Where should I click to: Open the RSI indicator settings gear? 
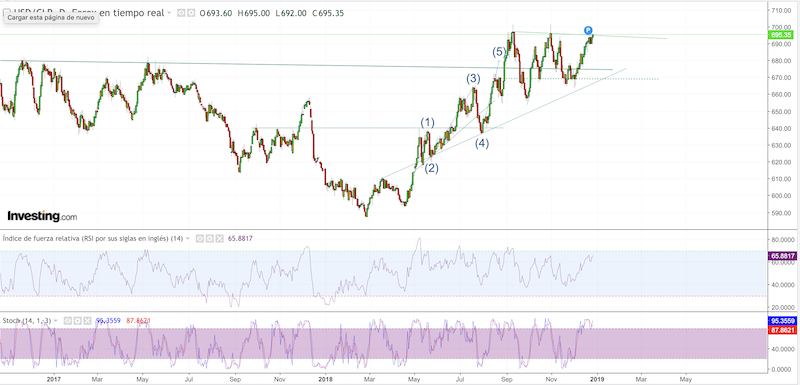coord(210,238)
